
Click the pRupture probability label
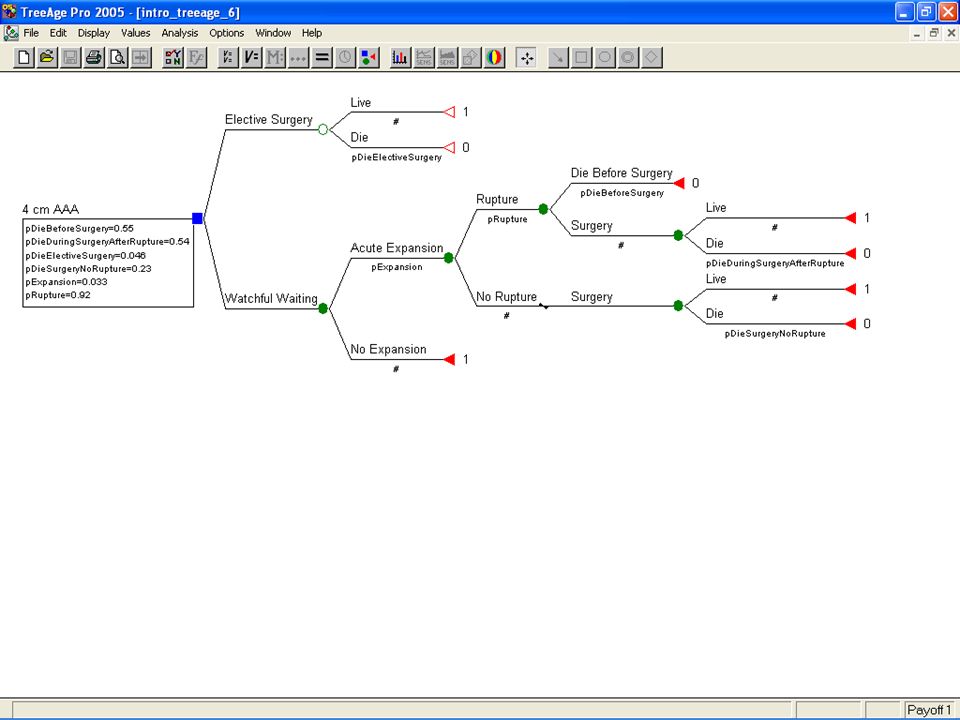point(508,219)
